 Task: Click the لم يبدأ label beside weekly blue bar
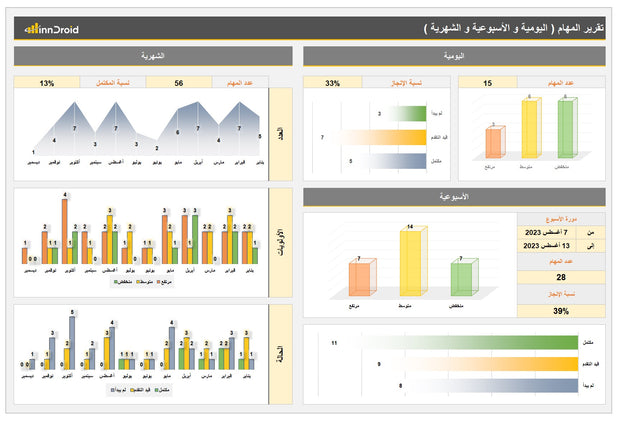point(589,385)
